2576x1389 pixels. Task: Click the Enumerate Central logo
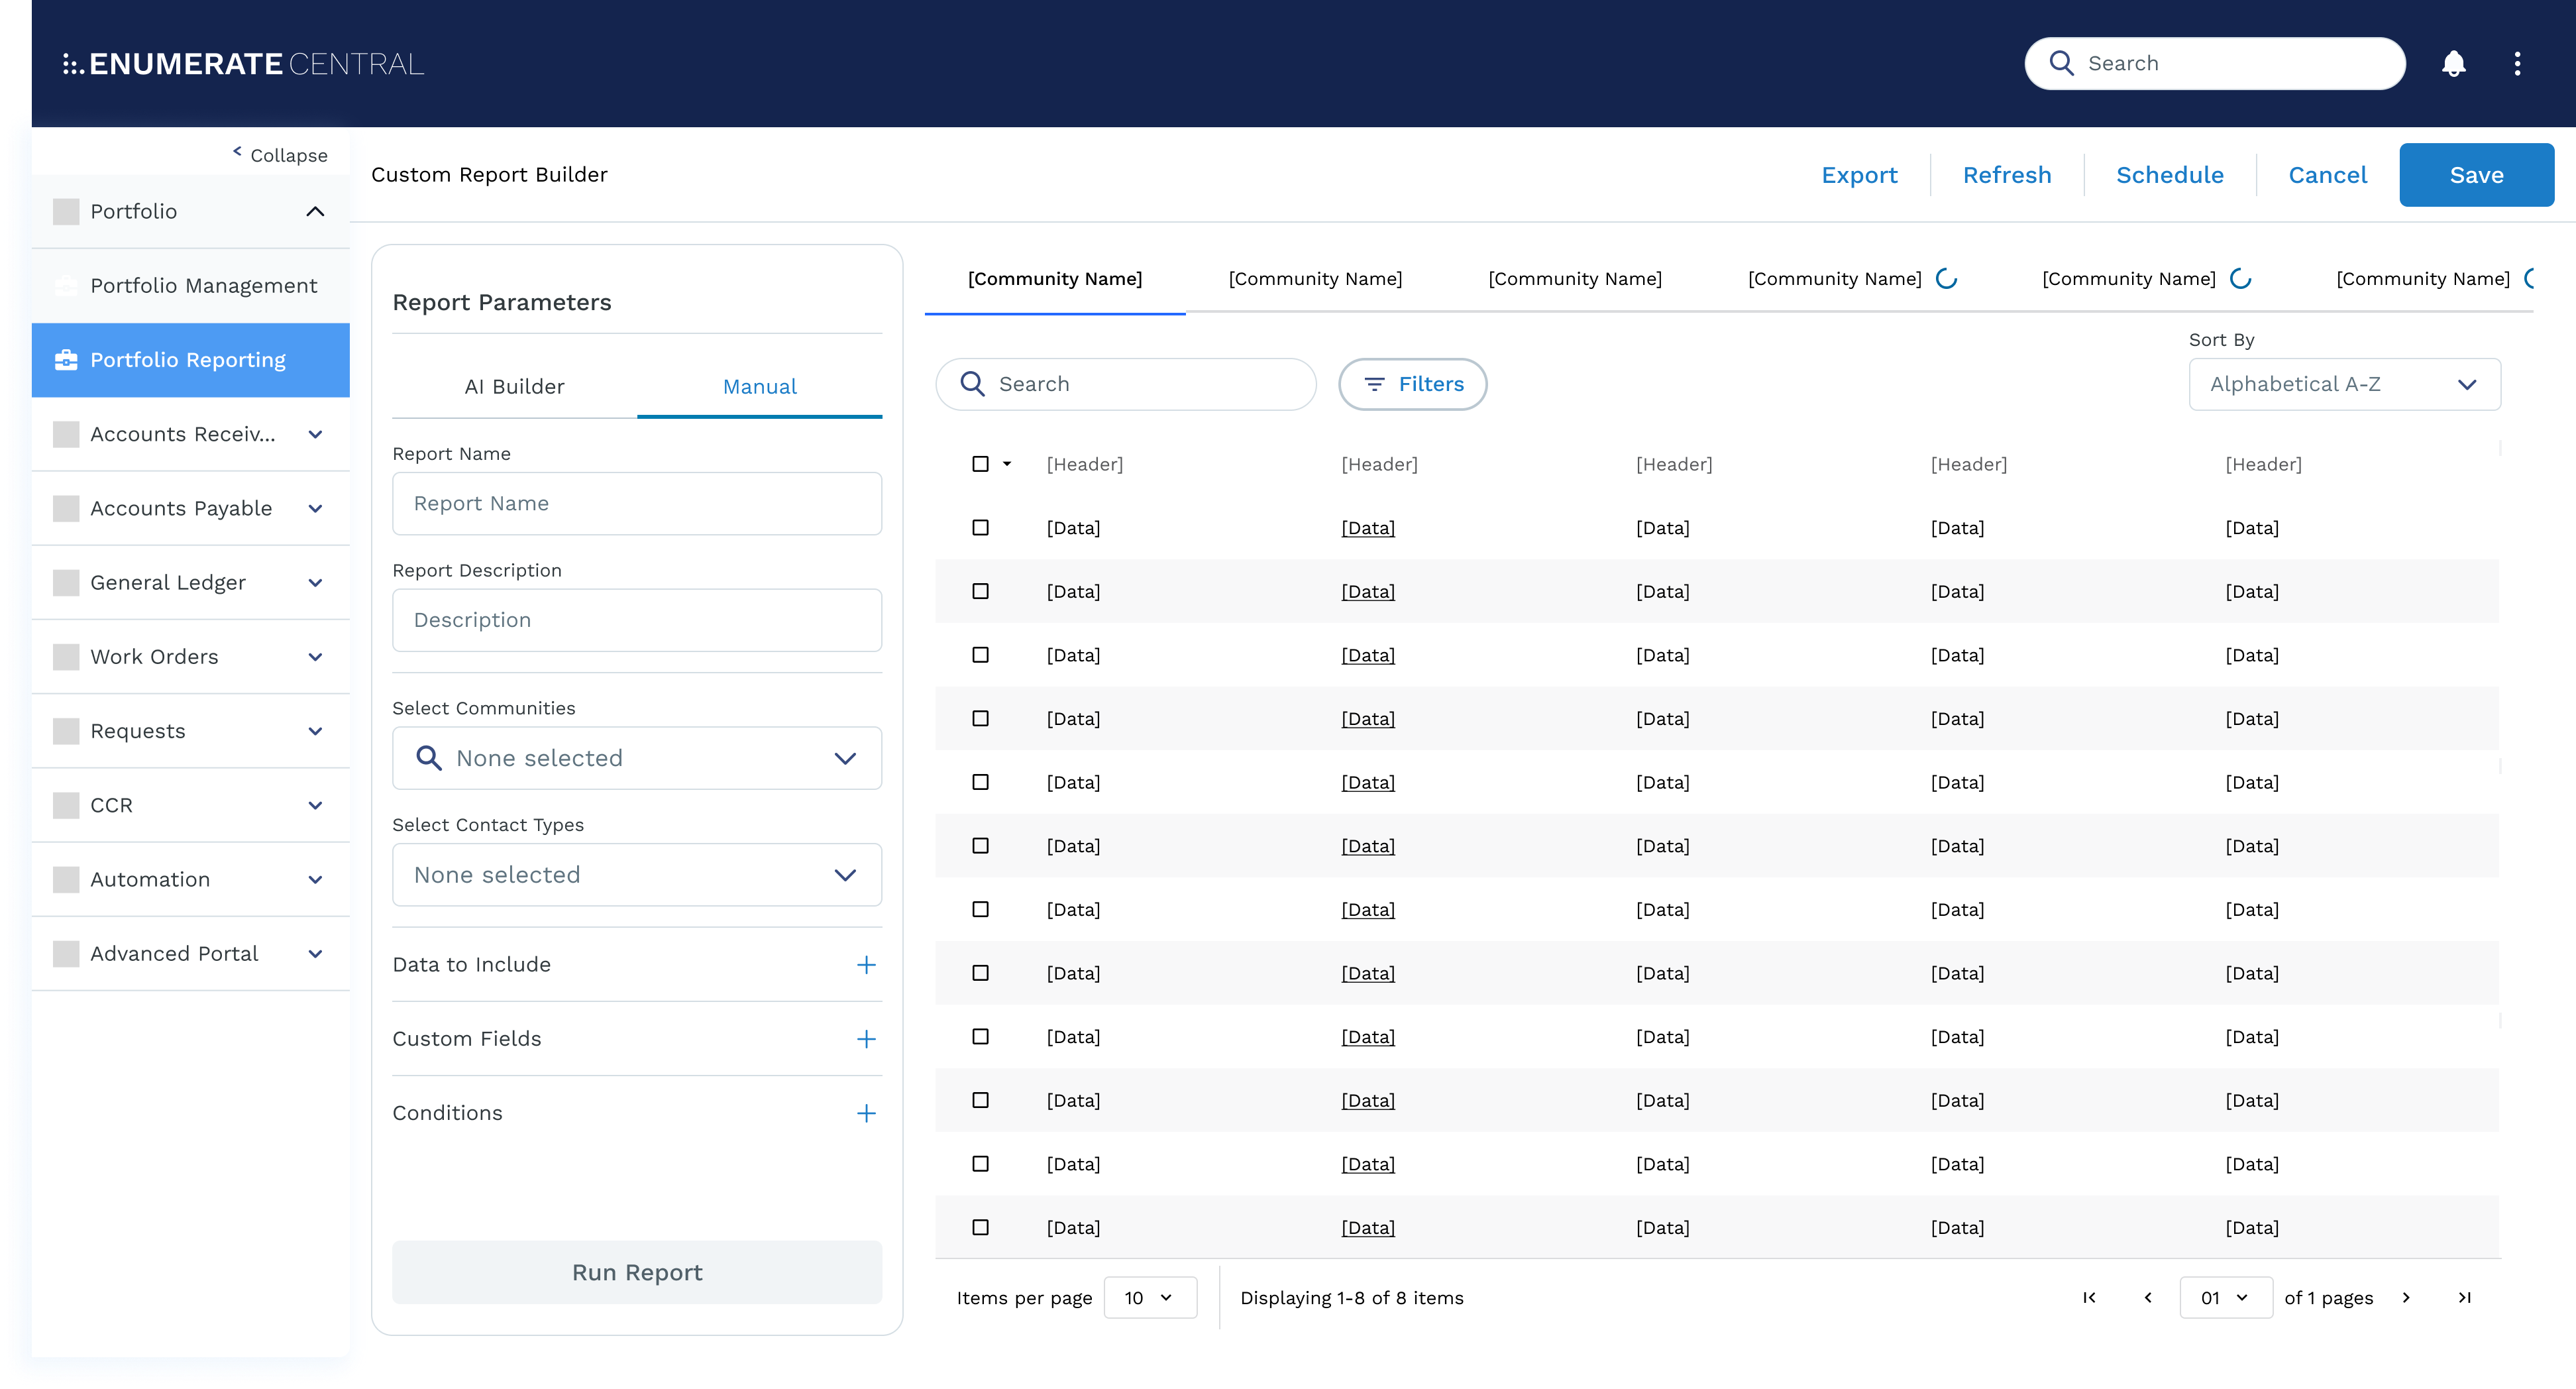coord(243,64)
